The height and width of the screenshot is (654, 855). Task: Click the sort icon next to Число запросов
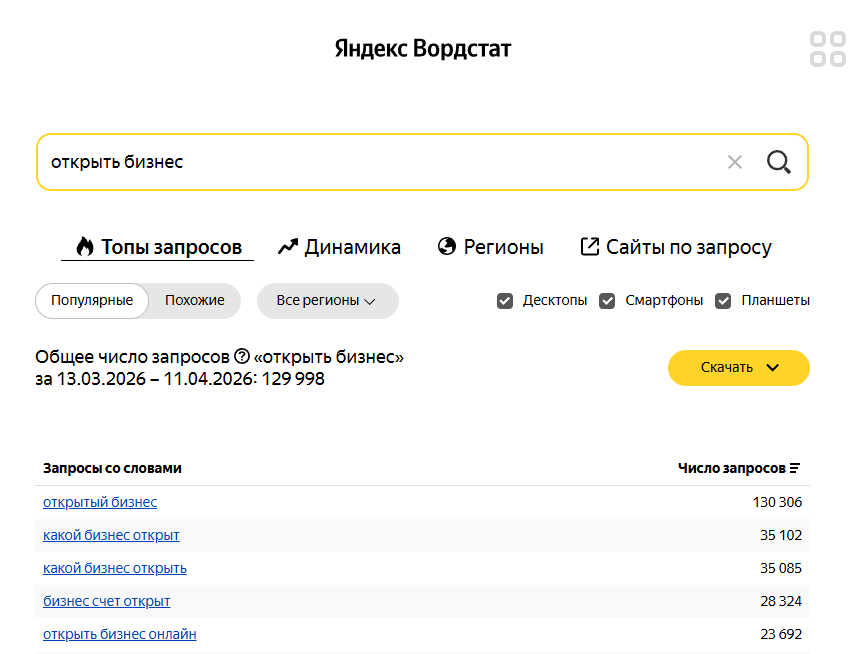[794, 468]
